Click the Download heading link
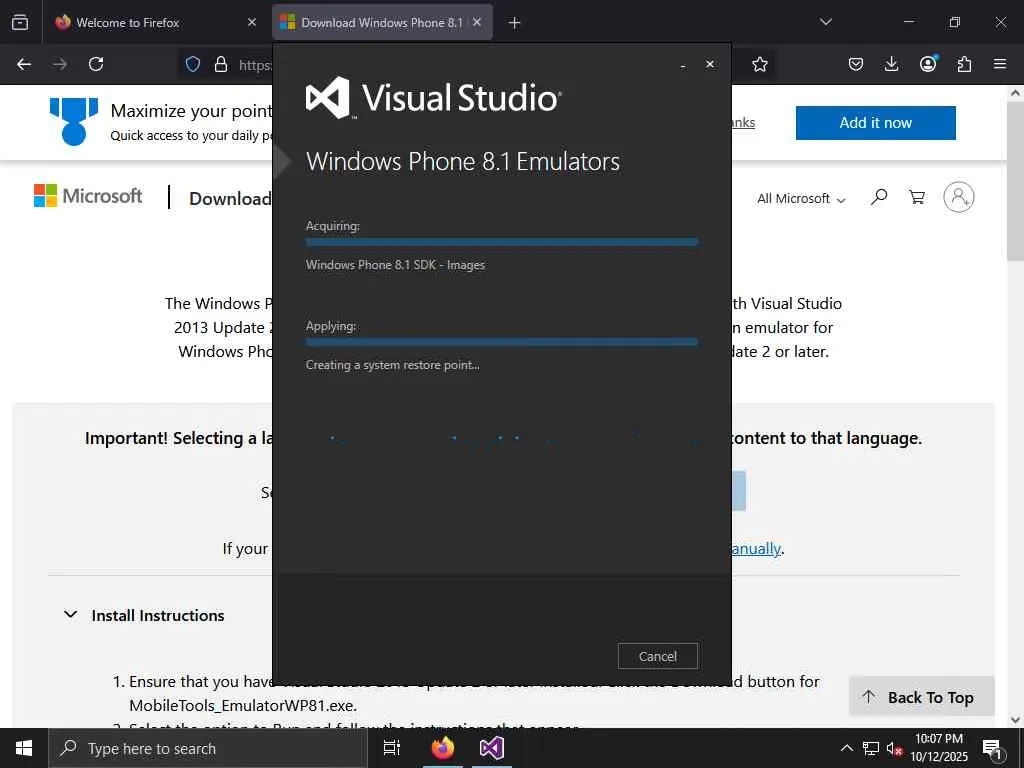Screen dimensions: 1024x768 (230, 199)
